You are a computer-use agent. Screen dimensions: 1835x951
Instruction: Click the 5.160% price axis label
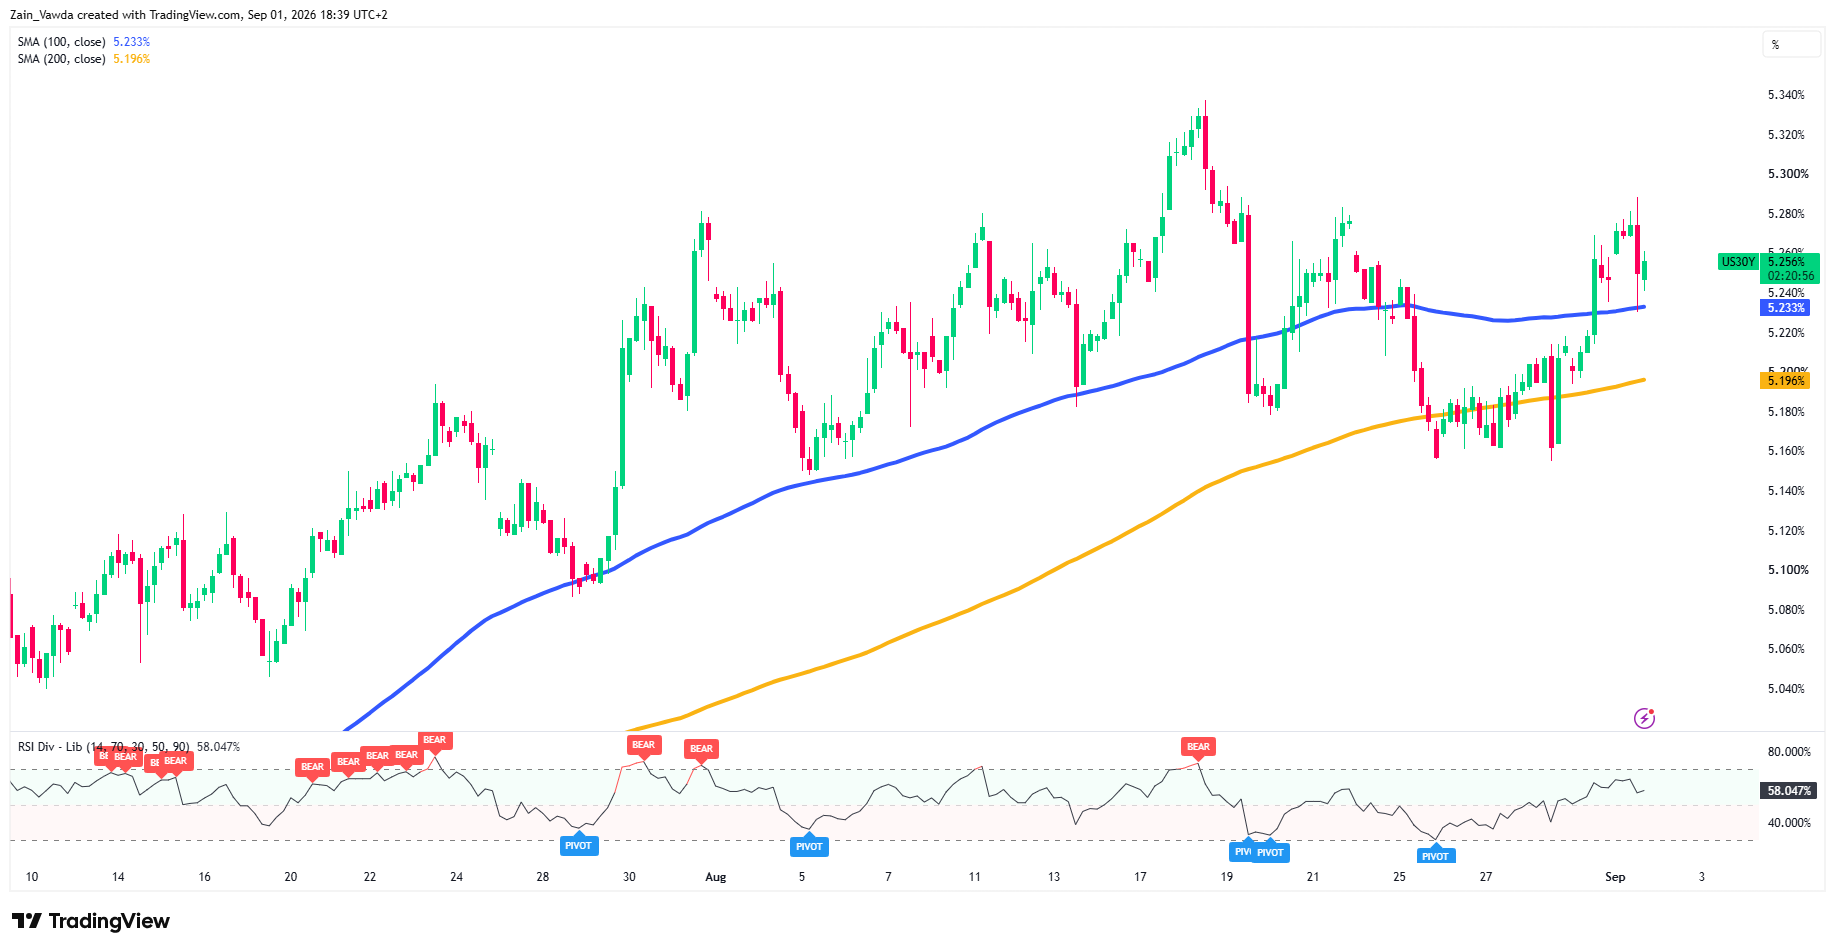click(1787, 451)
